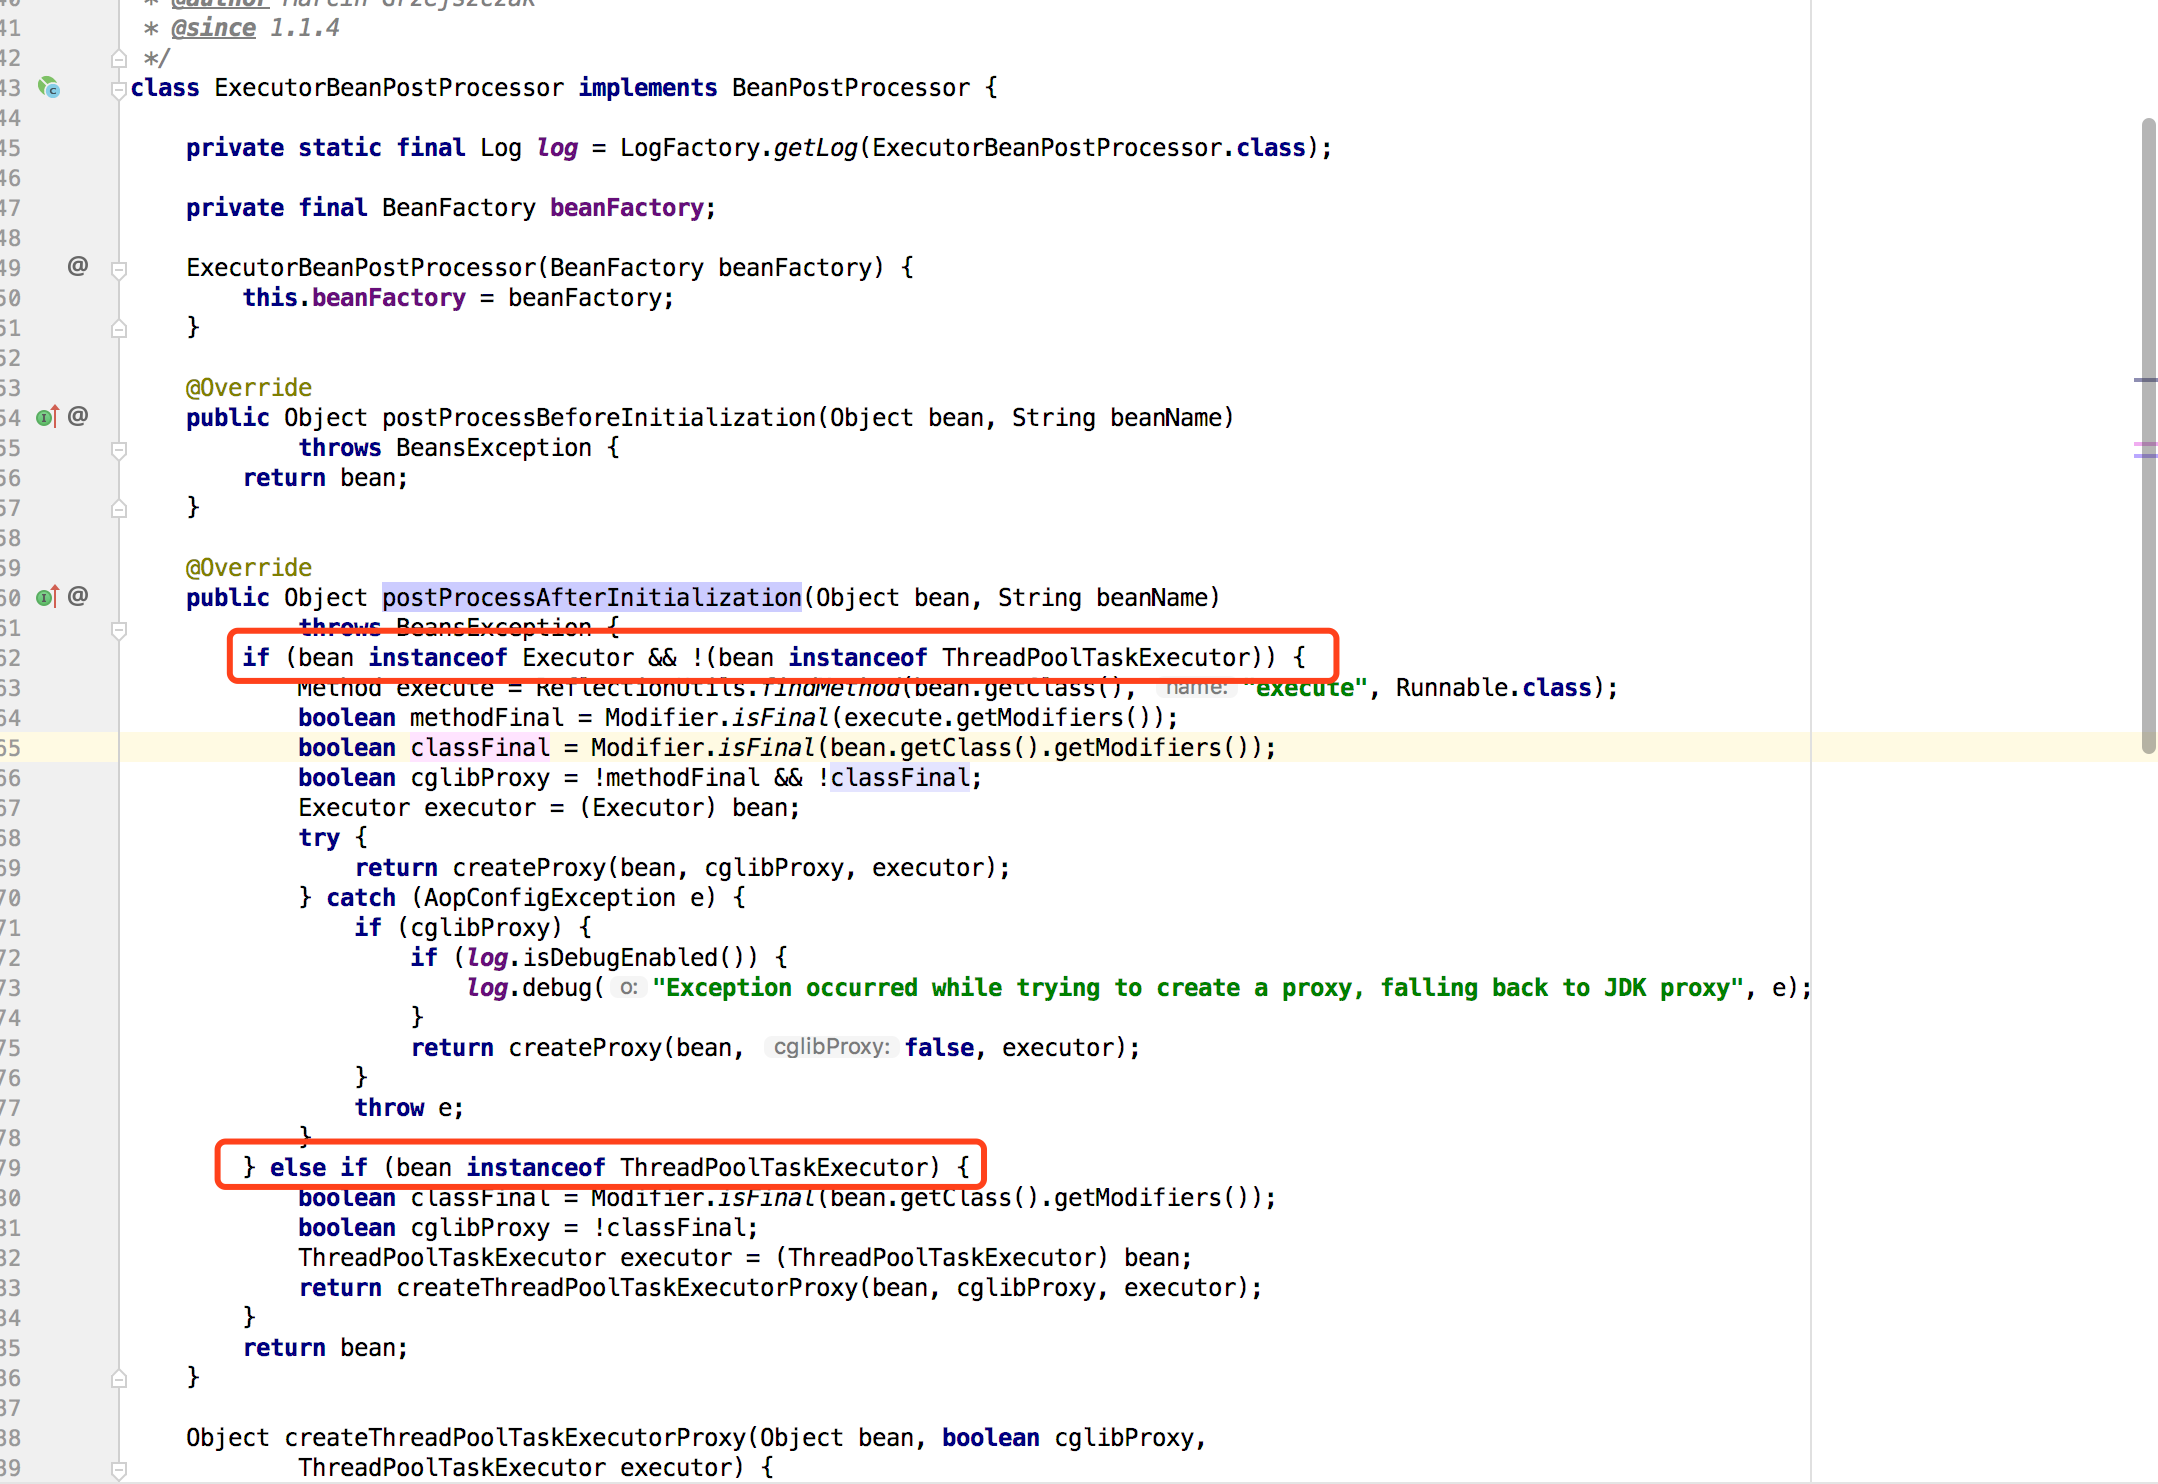The height and width of the screenshot is (1484, 2158).
Task: Fold createThreadPoolTaskExecutorProxy method body
Action: coord(119,1469)
